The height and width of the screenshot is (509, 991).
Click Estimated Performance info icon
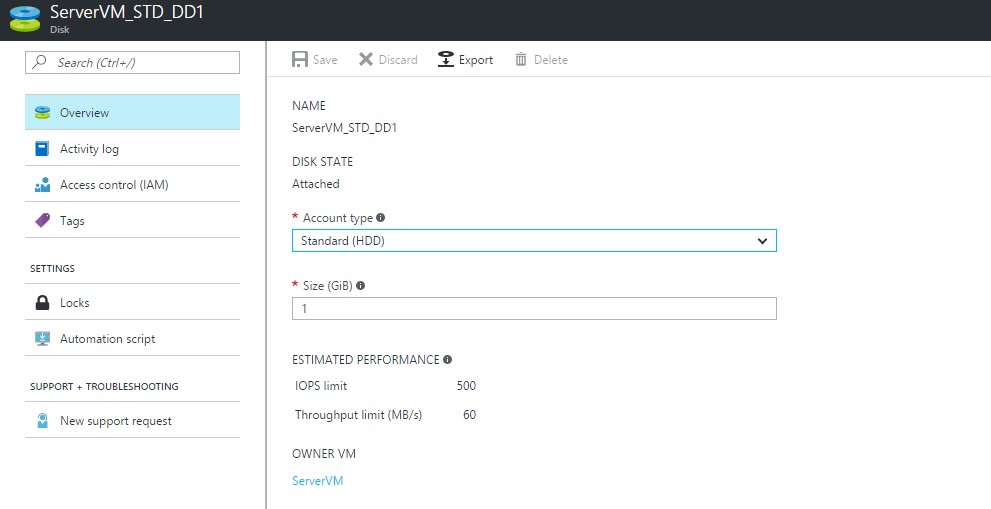[x=448, y=360]
